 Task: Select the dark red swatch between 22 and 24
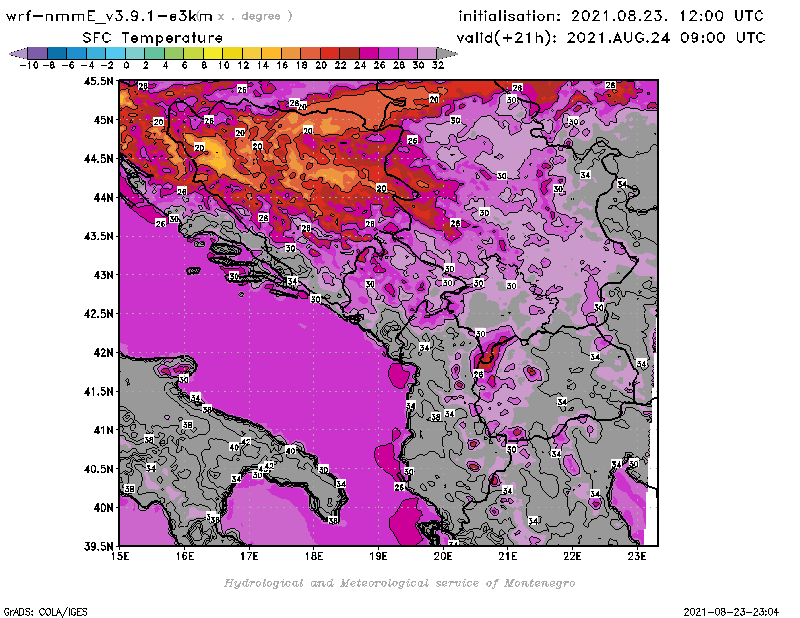point(349,53)
